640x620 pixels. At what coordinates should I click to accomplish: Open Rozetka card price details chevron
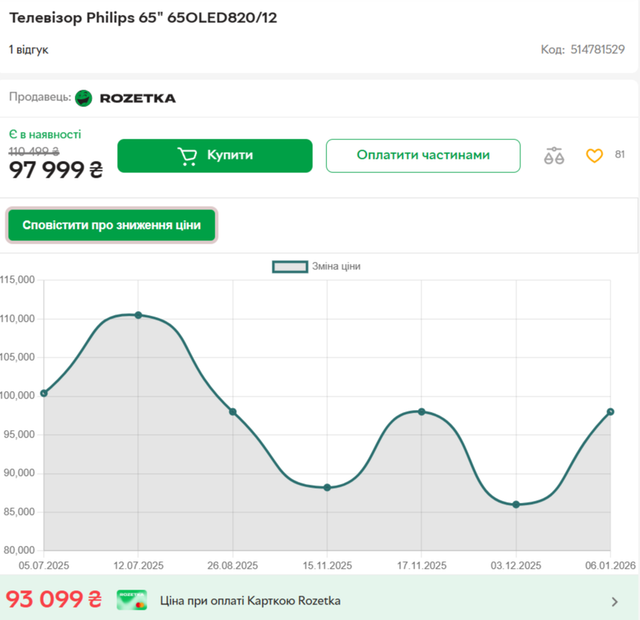[615, 602]
